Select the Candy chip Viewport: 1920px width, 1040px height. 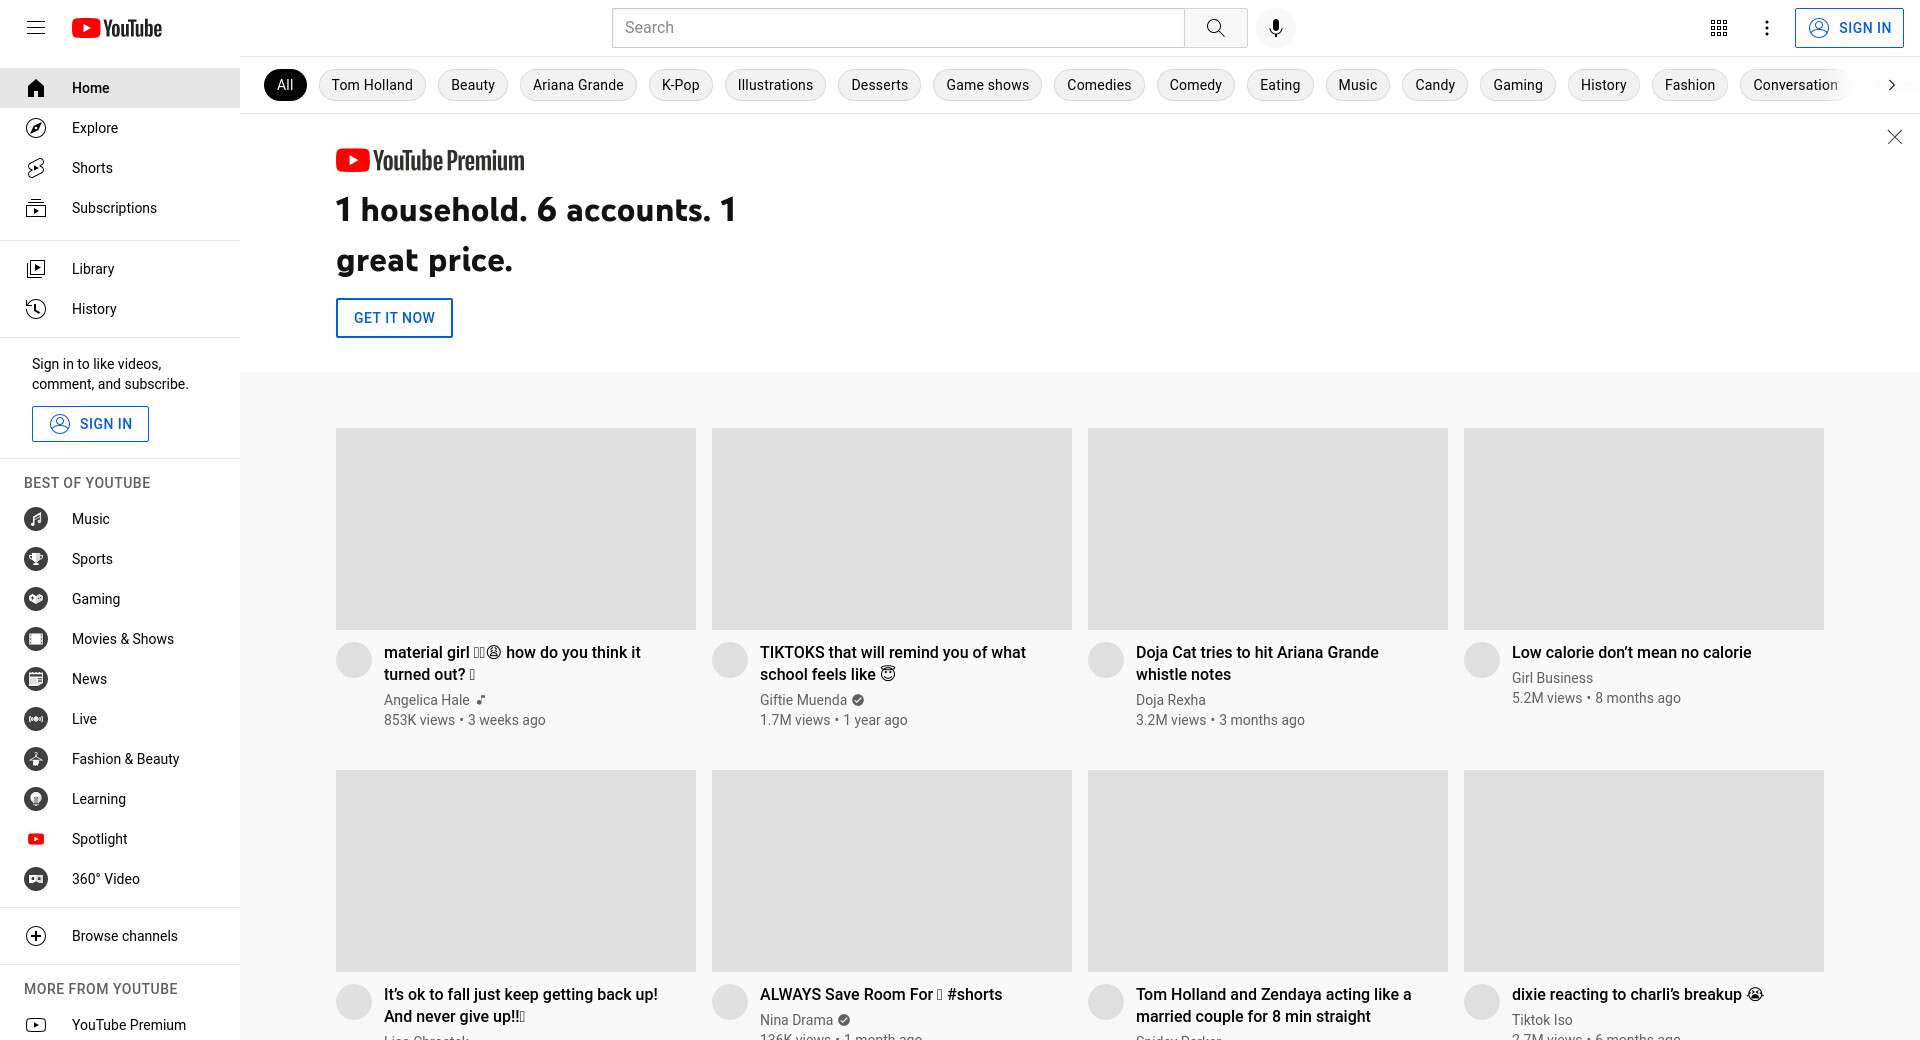click(1435, 85)
